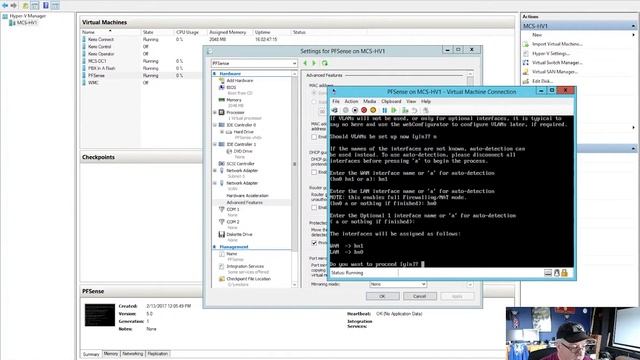Select Checkpoint File Location in Settings tree
640x360 pixels.
pyautogui.click(x=248, y=279)
